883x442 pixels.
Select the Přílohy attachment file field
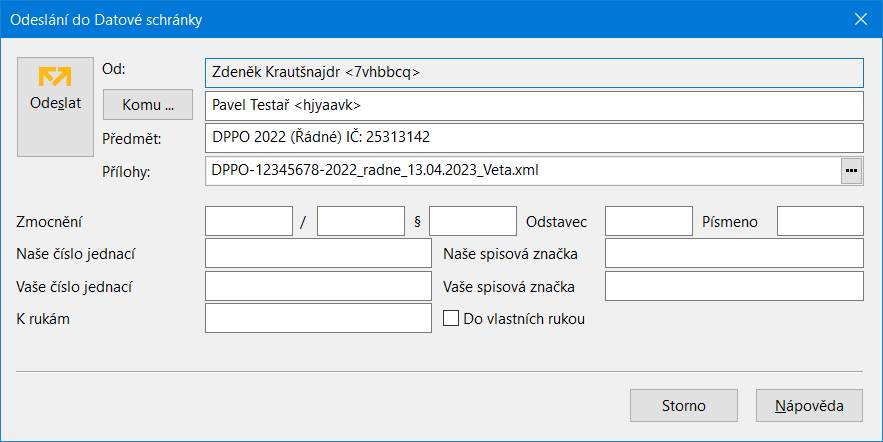click(x=523, y=171)
